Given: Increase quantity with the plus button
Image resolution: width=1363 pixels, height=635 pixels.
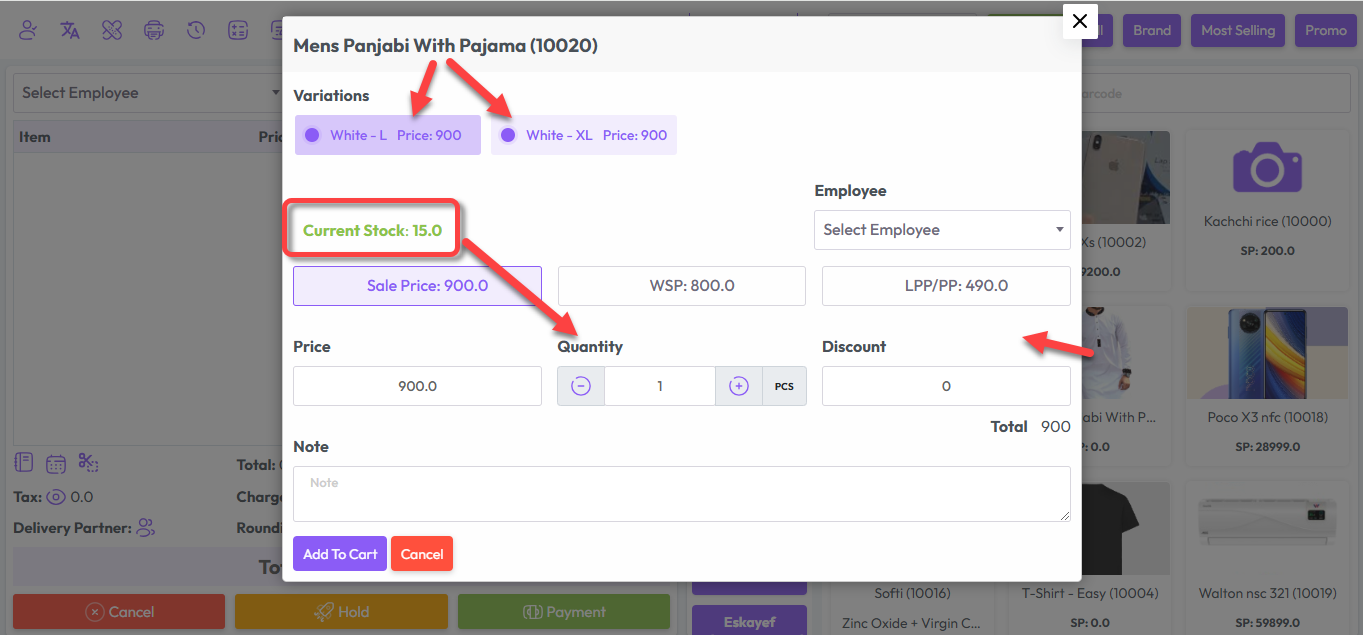Looking at the screenshot, I should (739, 386).
